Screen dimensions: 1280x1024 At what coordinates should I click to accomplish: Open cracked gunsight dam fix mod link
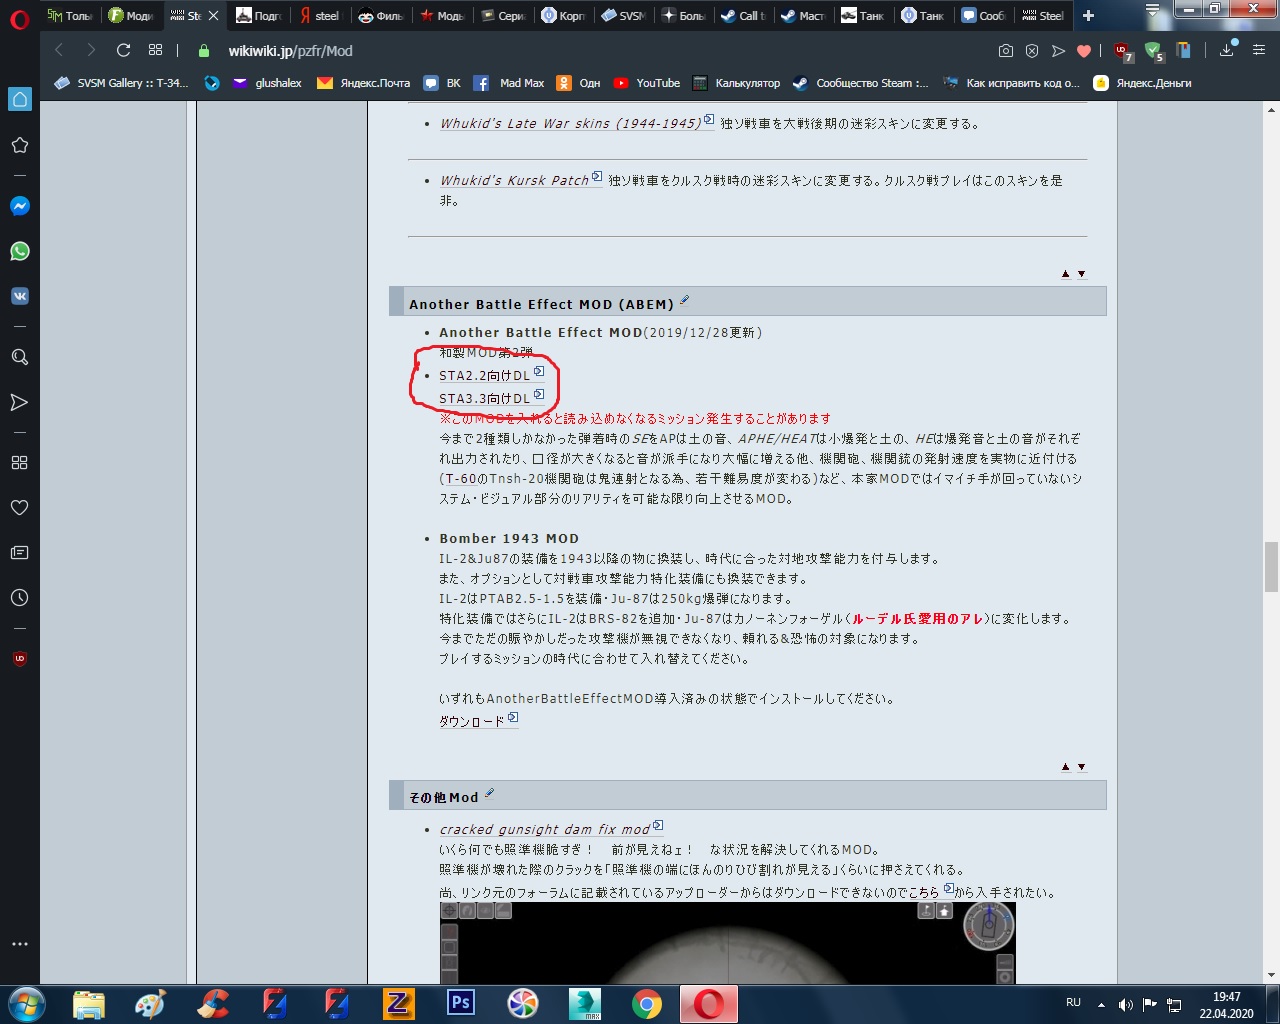[x=545, y=829]
